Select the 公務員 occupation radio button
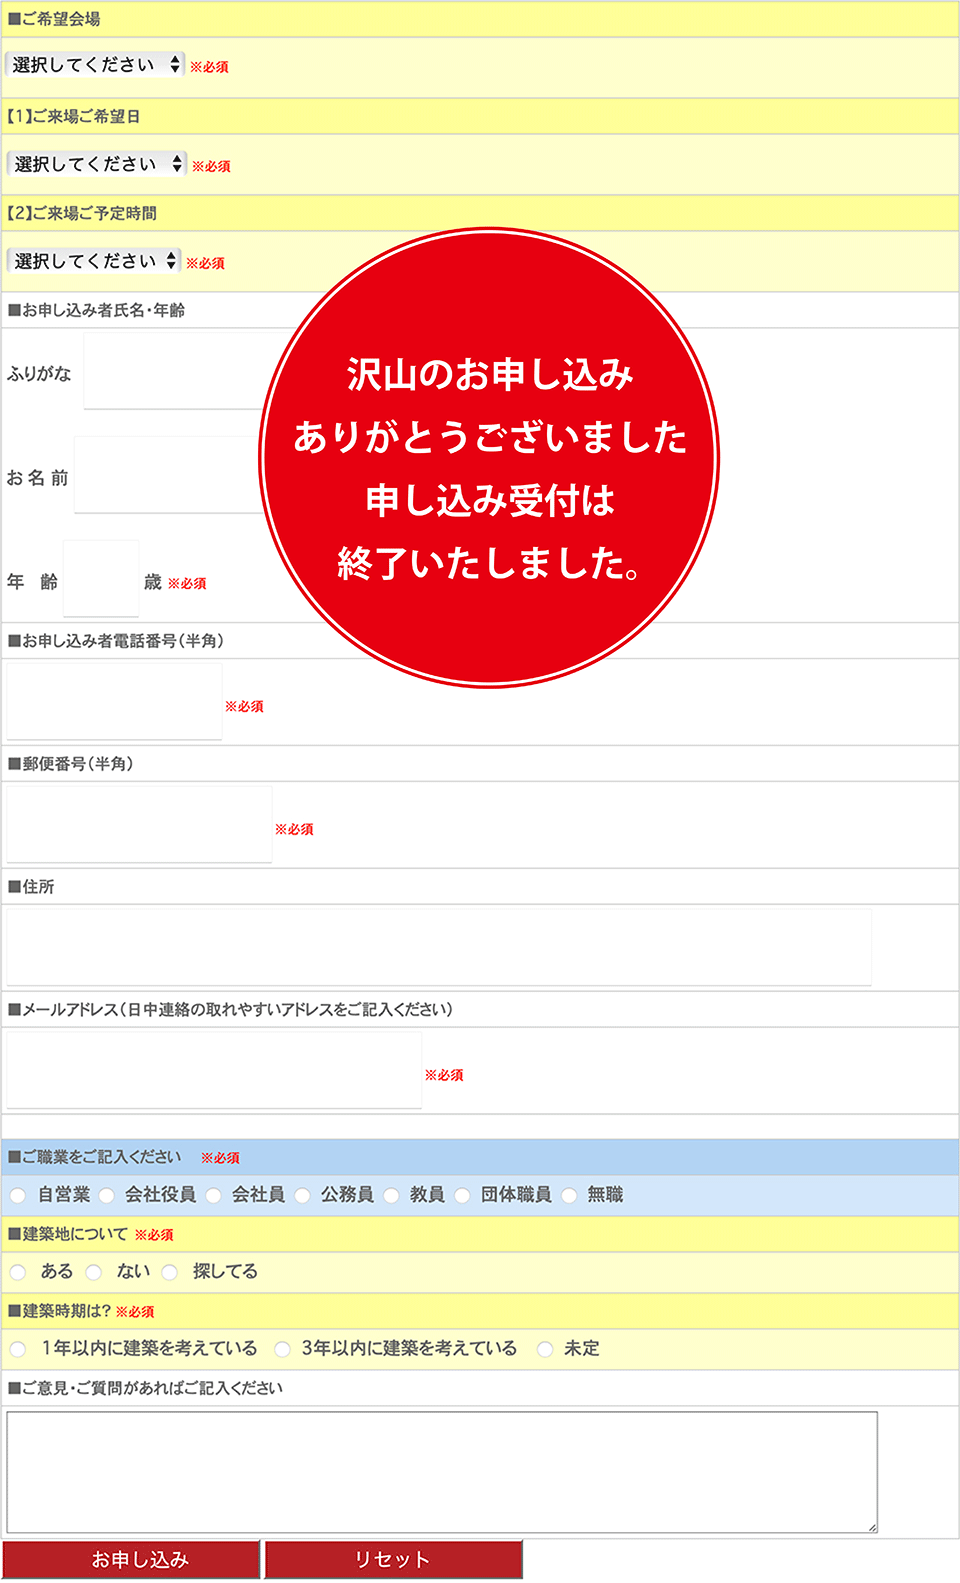This screenshot has width=960, height=1583. [x=302, y=1195]
